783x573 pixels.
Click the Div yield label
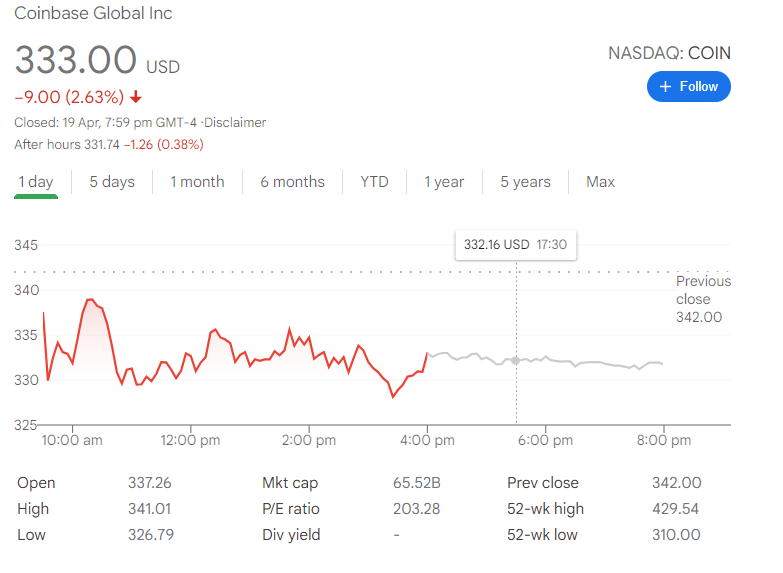pos(291,535)
